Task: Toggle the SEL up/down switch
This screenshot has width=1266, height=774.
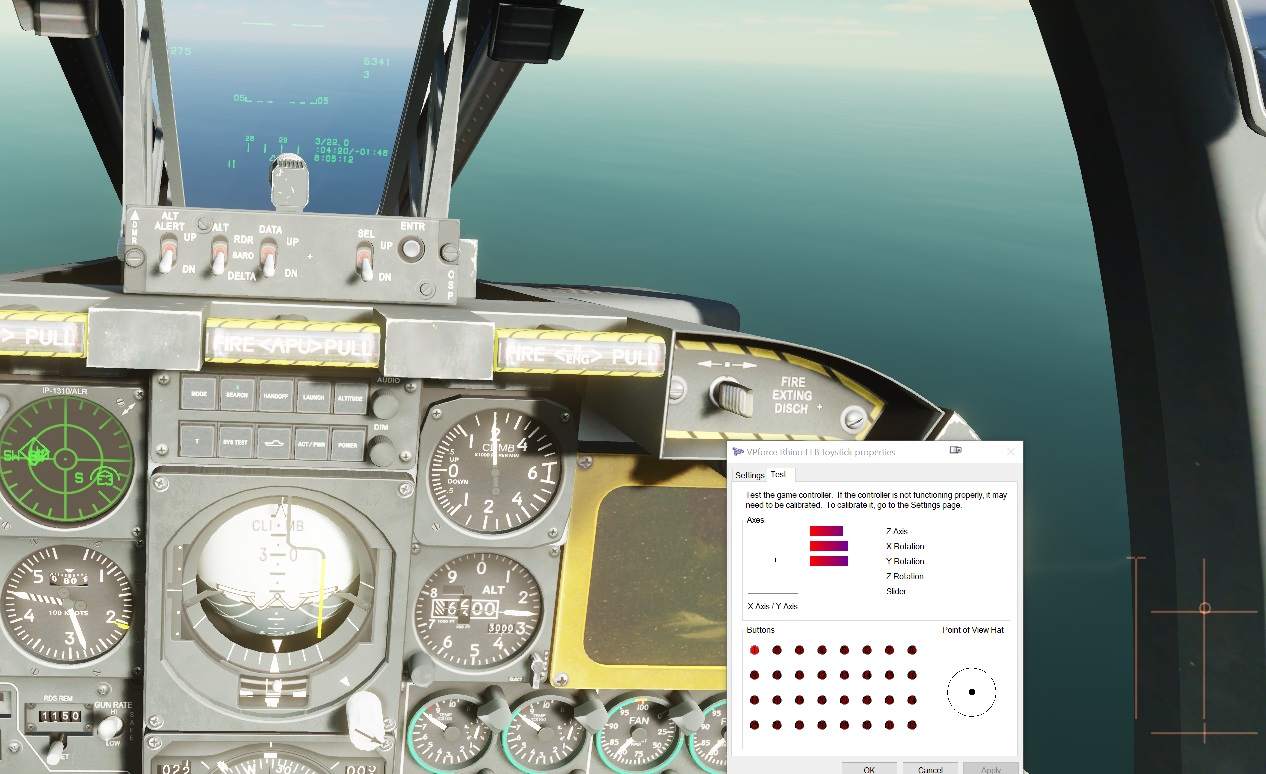Action: coord(367,261)
